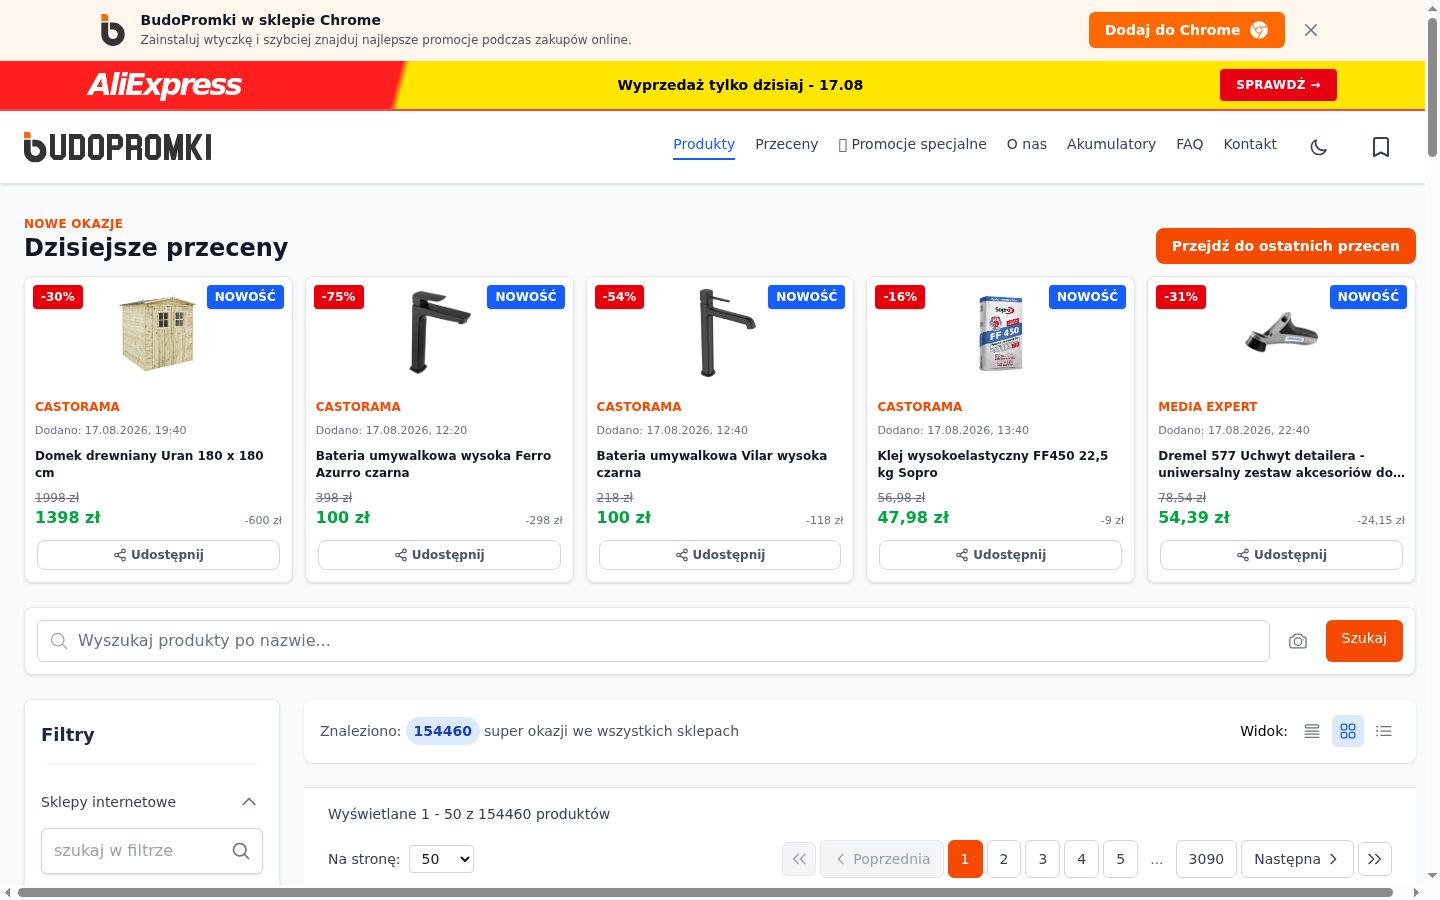The width and height of the screenshot is (1440, 900).
Task: Share the Ferro Azurro czarna offer
Action: (x=439, y=555)
